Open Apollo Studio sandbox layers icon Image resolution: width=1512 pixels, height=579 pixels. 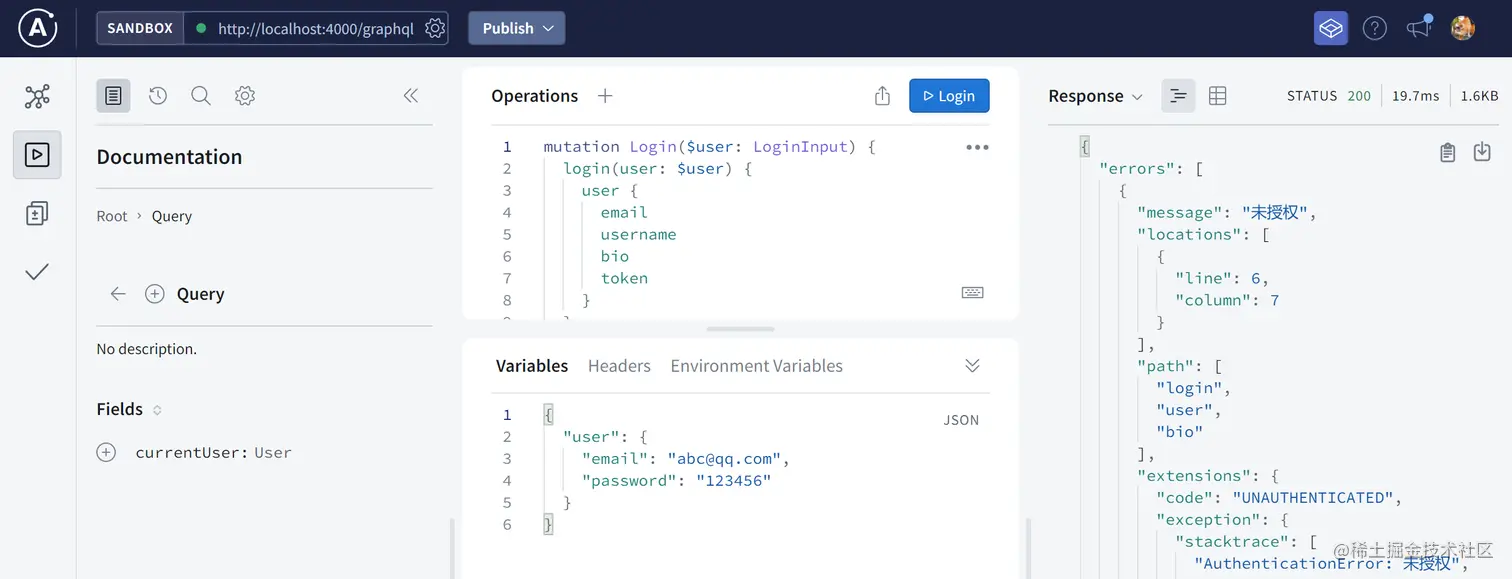tap(1330, 28)
